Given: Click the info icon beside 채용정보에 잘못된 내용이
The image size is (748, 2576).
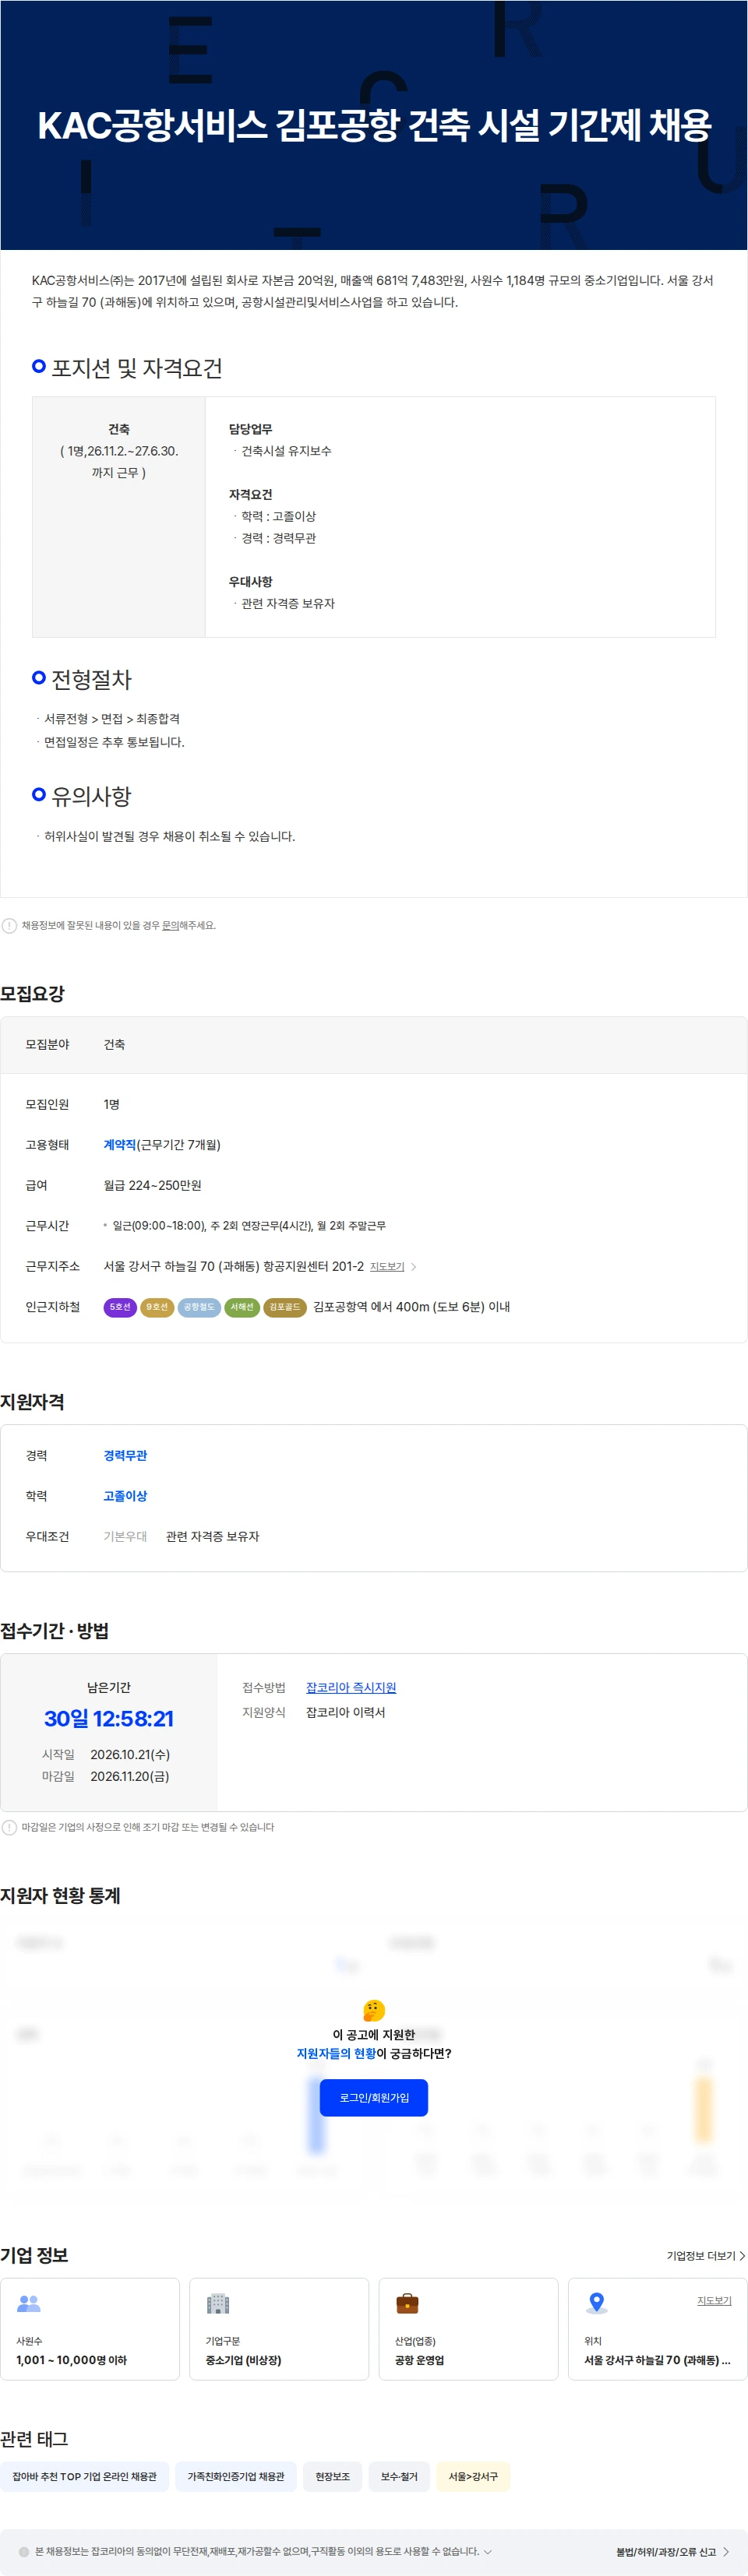Looking at the screenshot, I should click(9, 926).
